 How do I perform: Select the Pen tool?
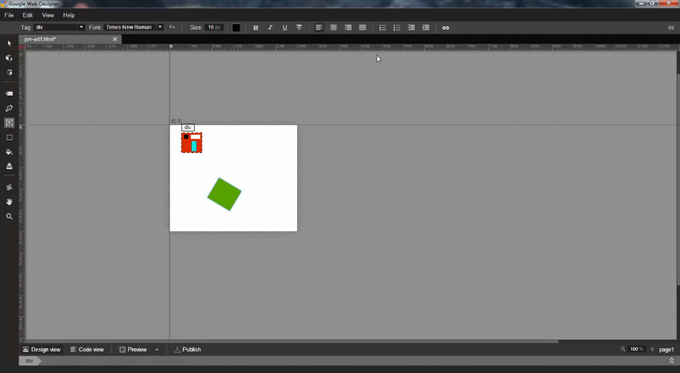point(10,108)
